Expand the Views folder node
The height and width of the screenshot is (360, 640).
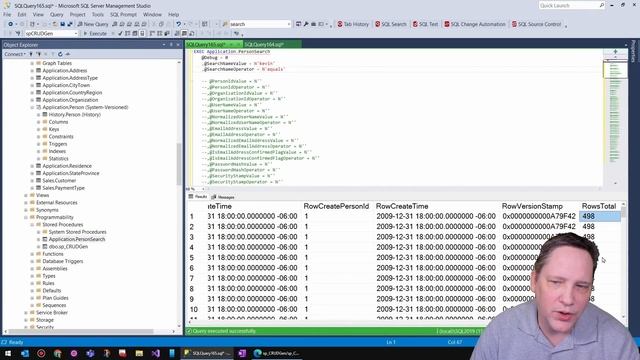coord(26,196)
